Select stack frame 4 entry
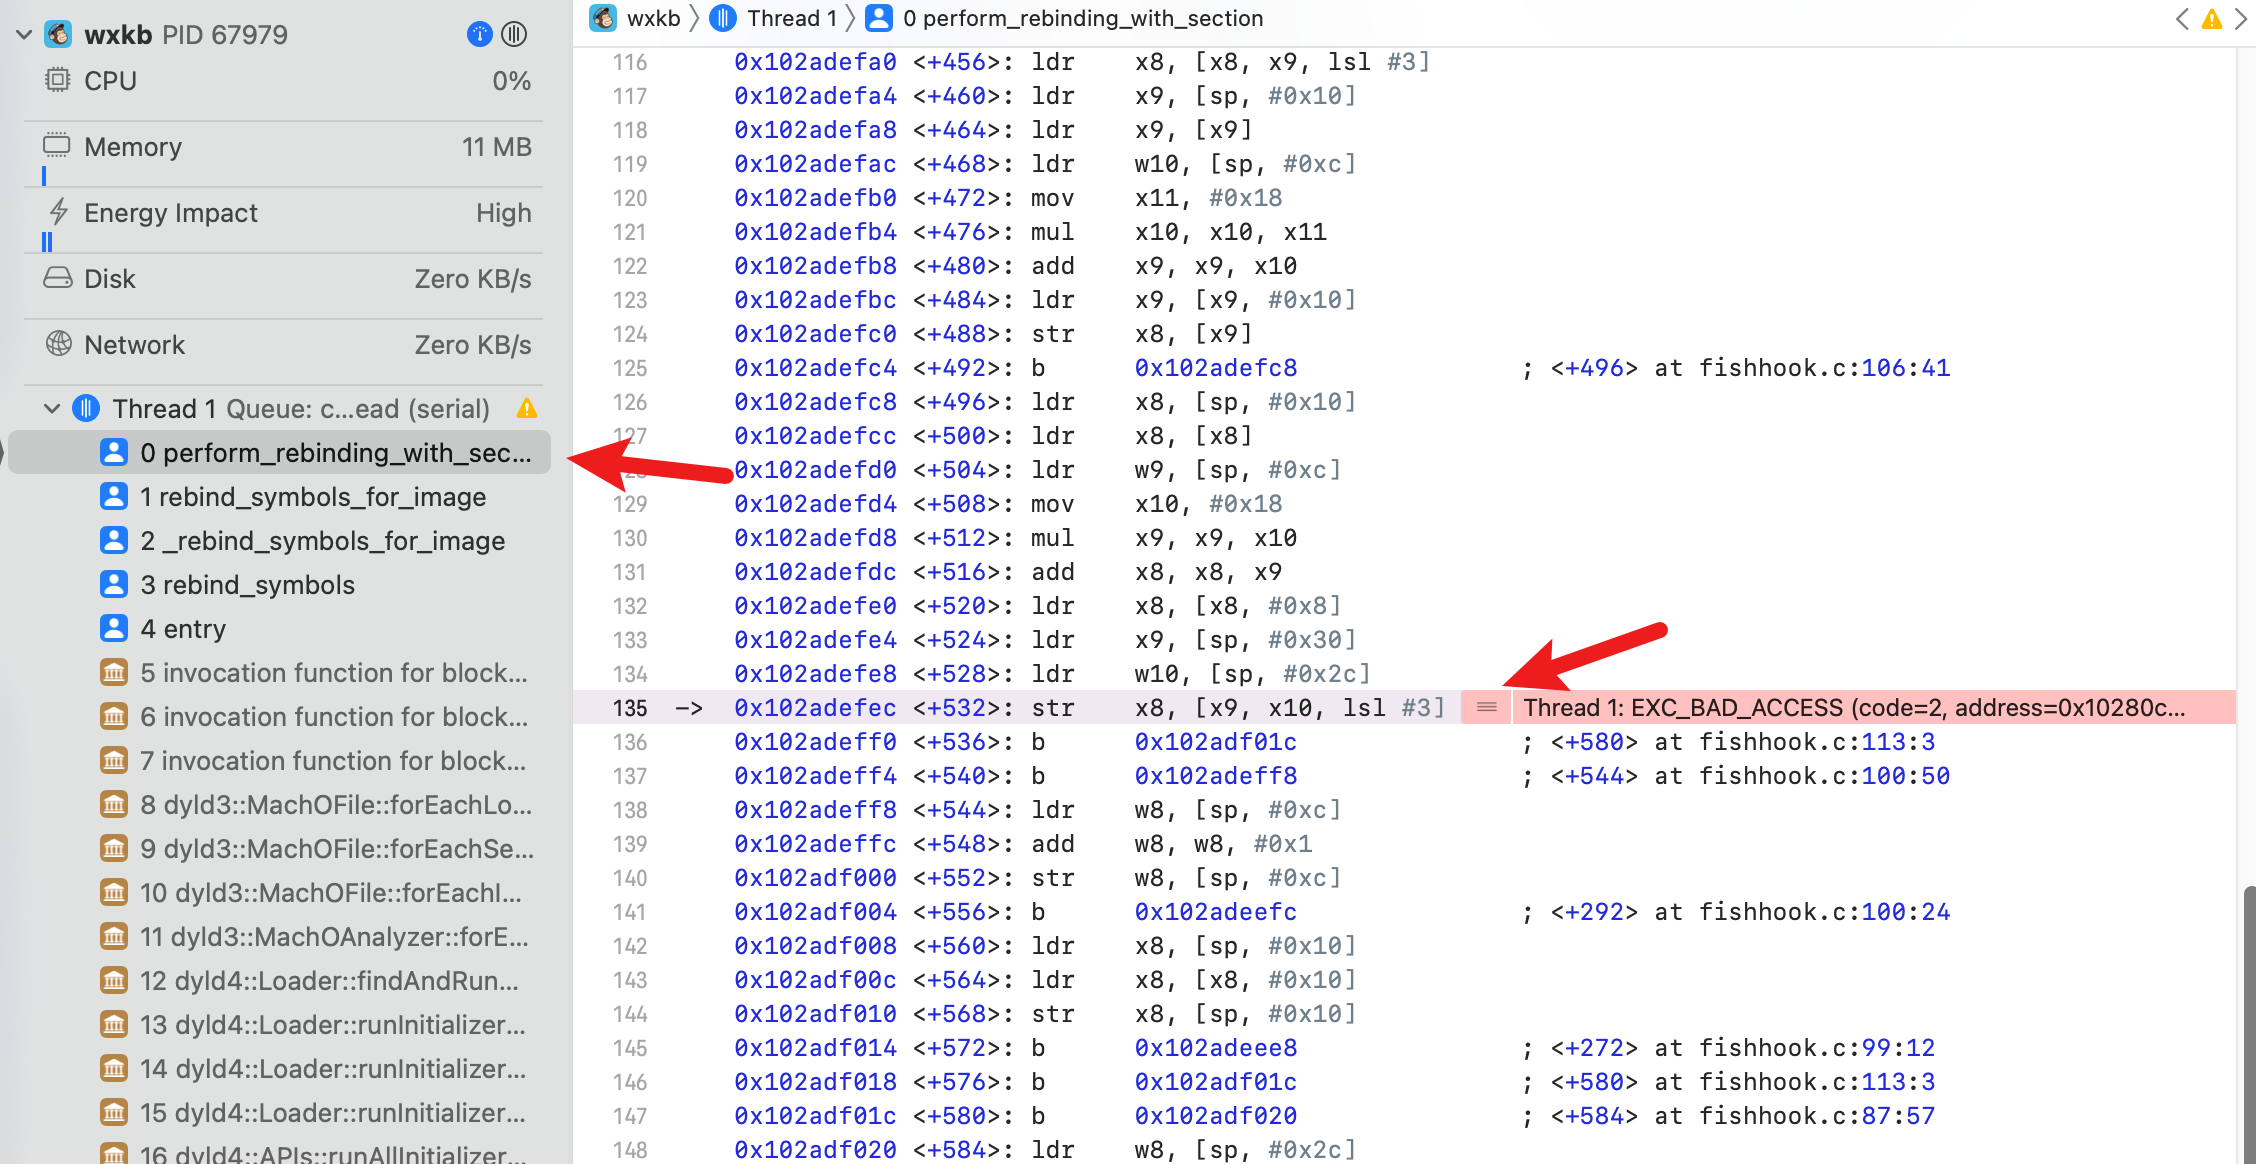Viewport: 2256px width, 1164px height. 183,629
